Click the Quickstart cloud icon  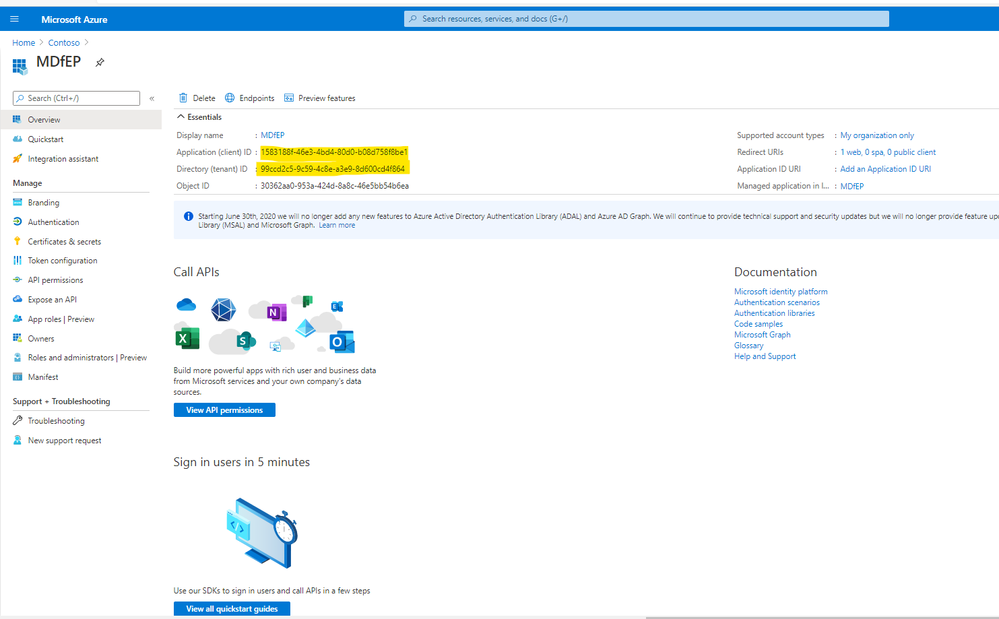[17, 139]
